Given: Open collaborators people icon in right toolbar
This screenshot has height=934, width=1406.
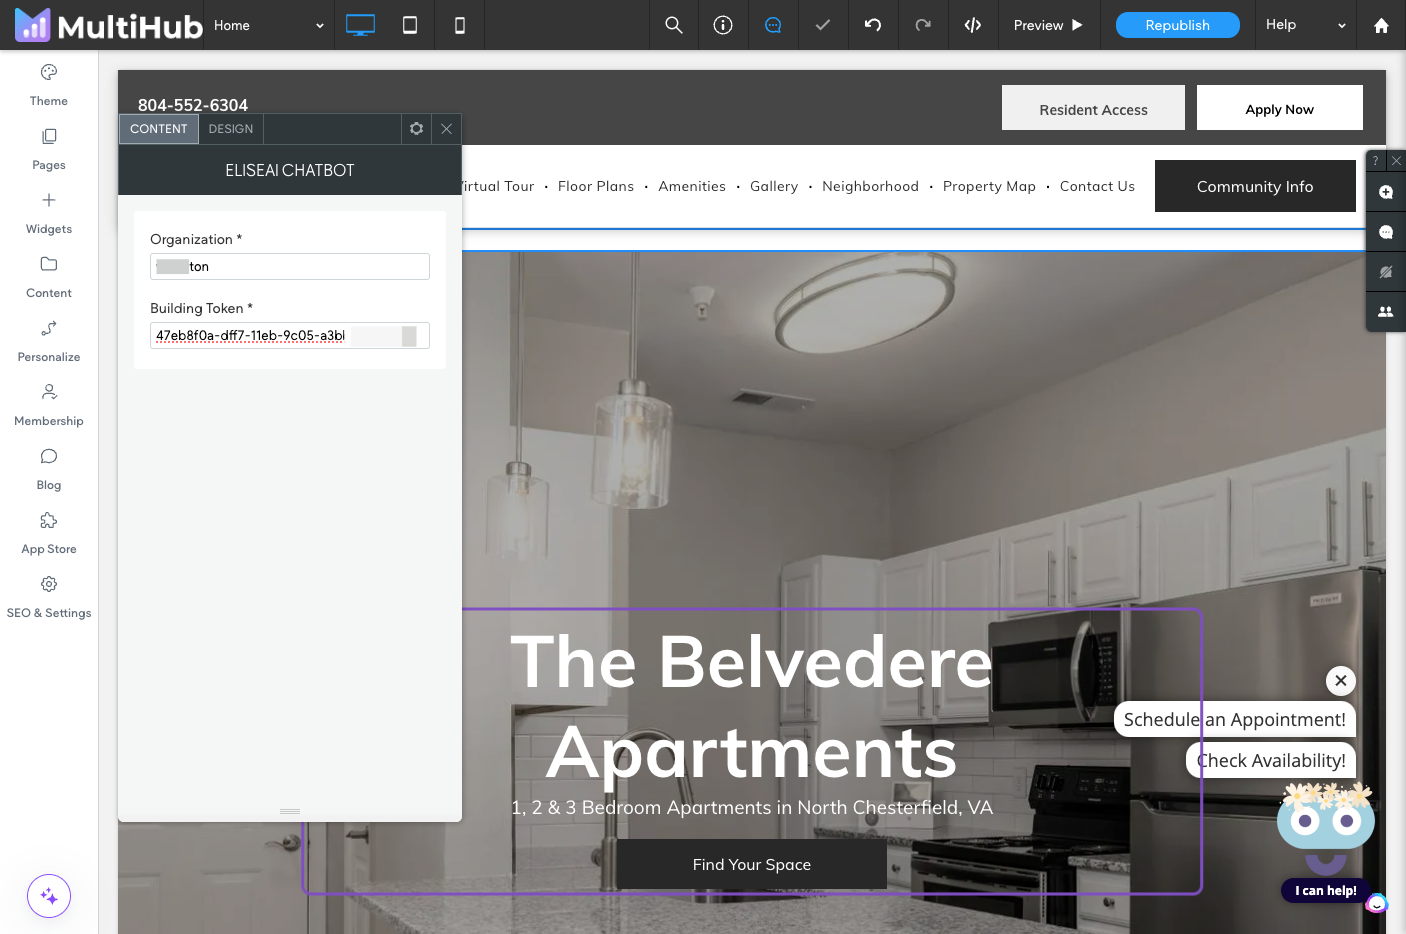Looking at the screenshot, I should click(1386, 312).
